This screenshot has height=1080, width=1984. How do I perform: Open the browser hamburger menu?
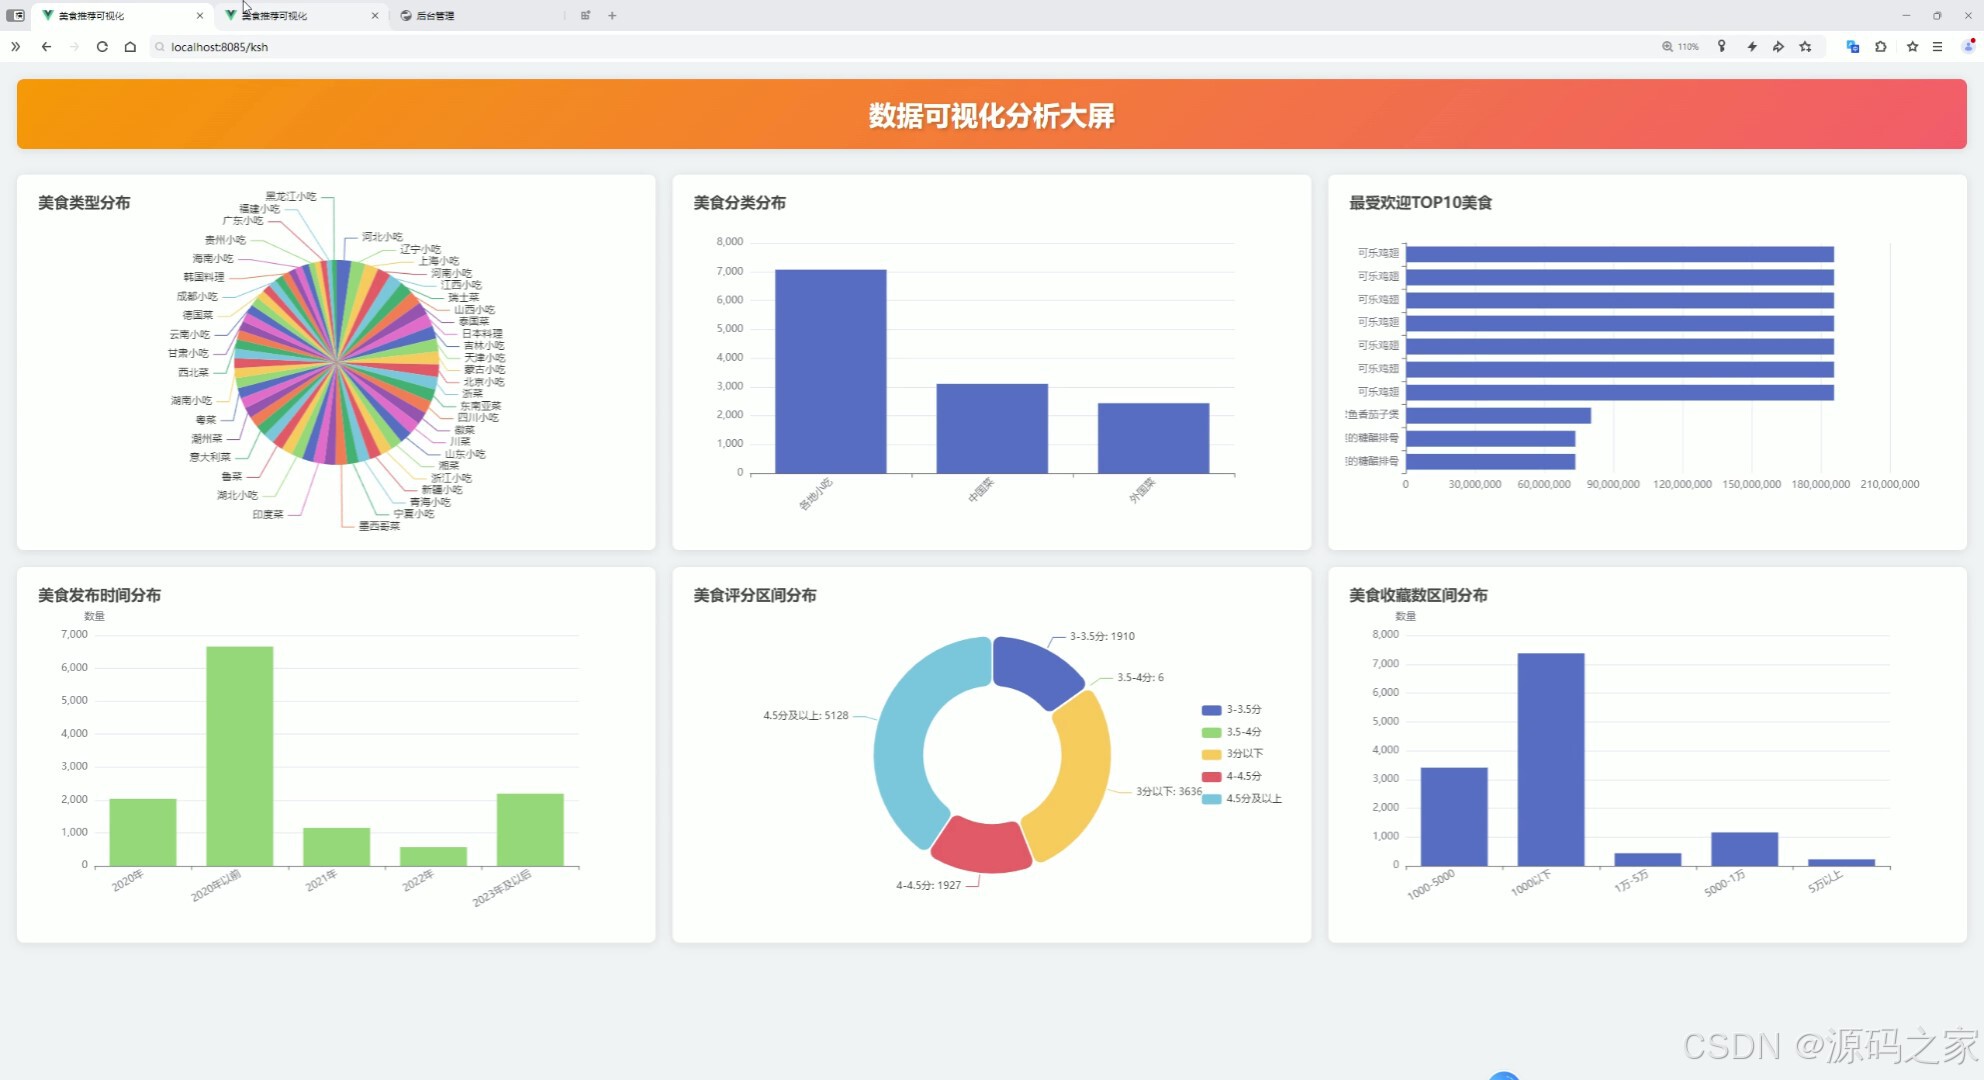(x=1937, y=47)
